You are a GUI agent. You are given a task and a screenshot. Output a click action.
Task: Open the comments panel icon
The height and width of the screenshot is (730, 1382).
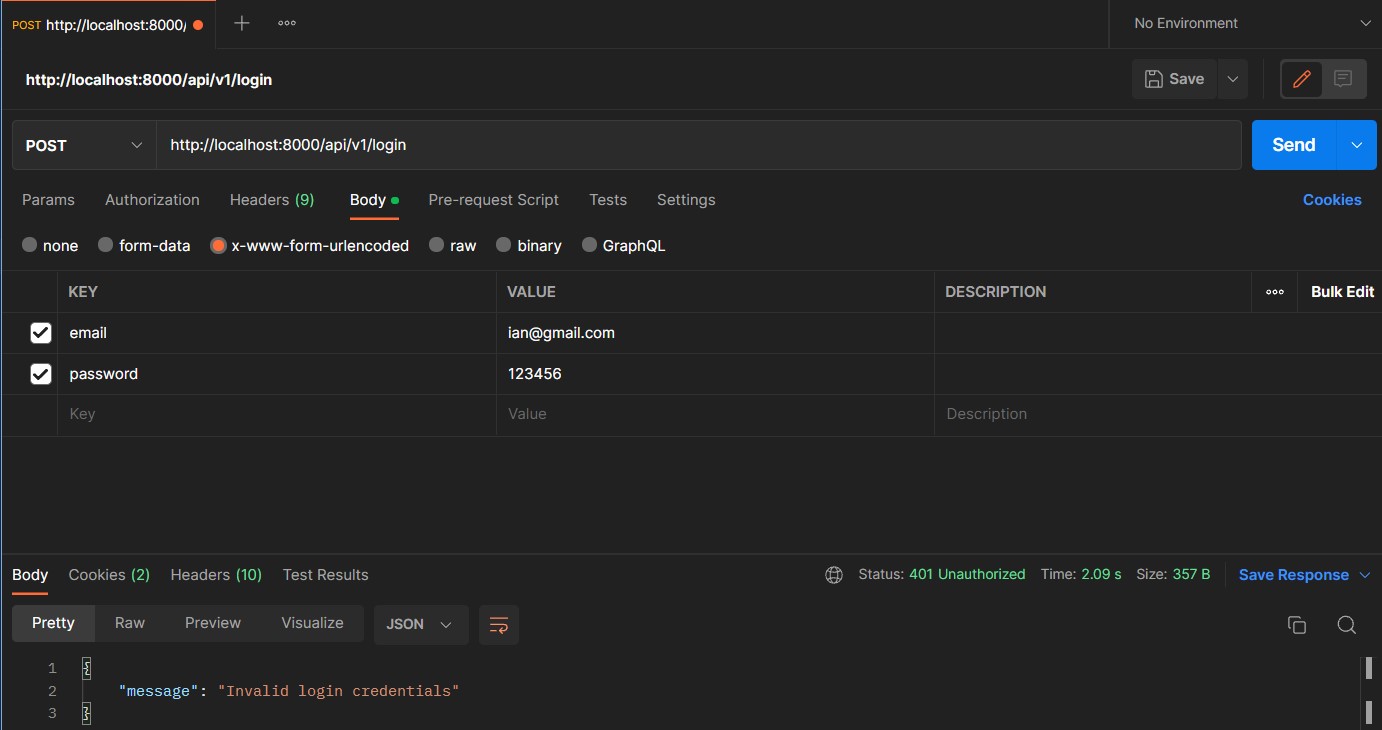pos(1344,79)
